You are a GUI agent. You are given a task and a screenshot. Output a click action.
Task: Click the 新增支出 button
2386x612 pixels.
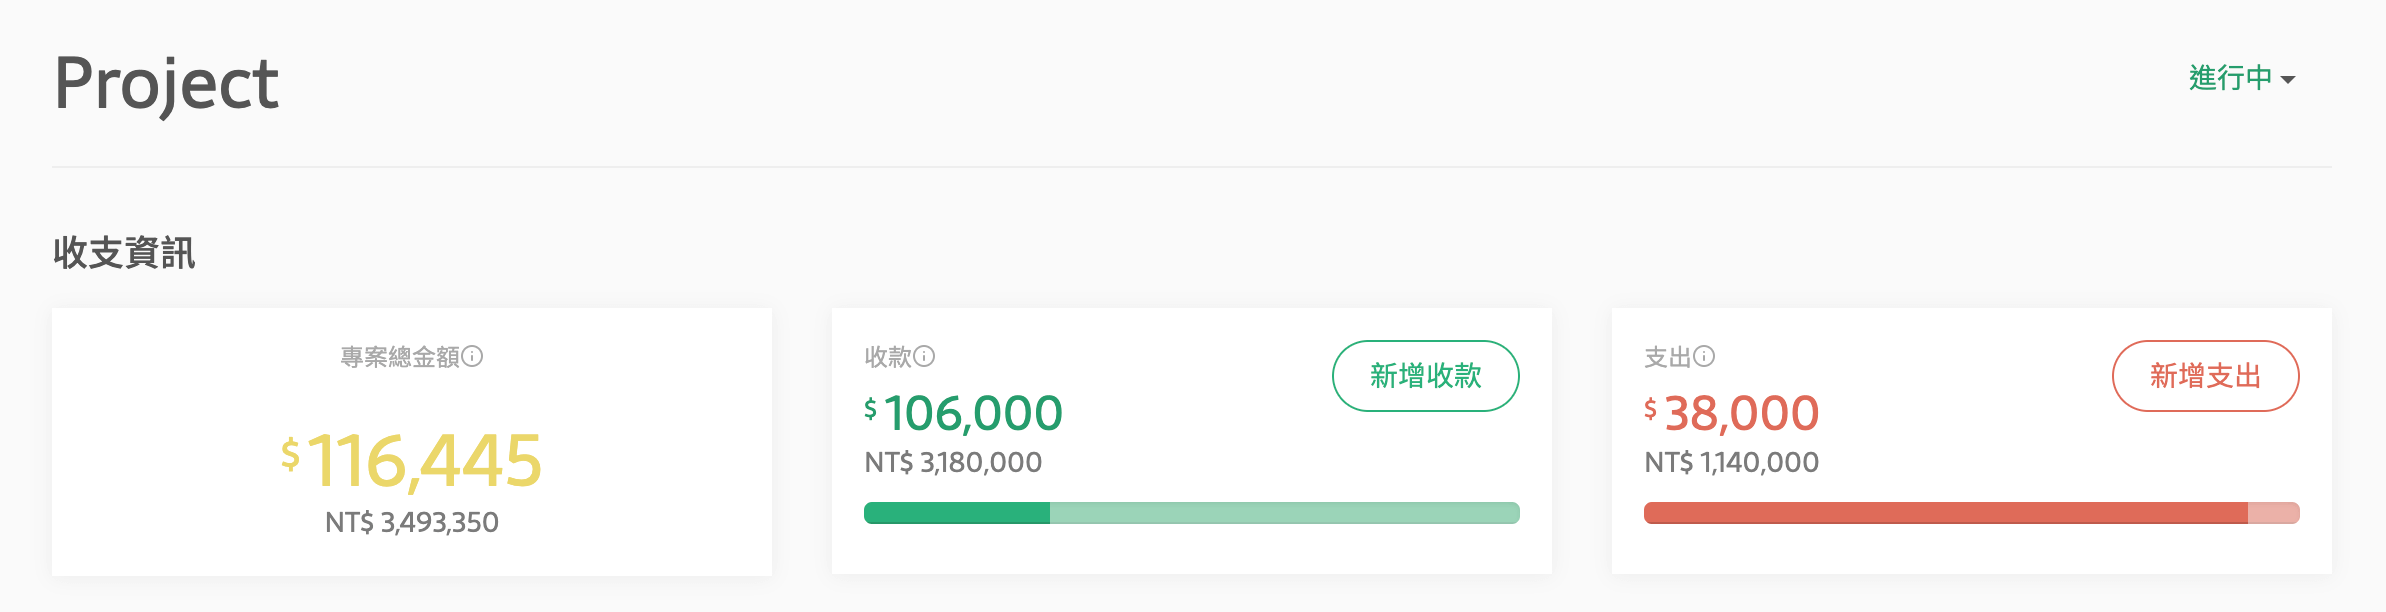[x=2204, y=376]
